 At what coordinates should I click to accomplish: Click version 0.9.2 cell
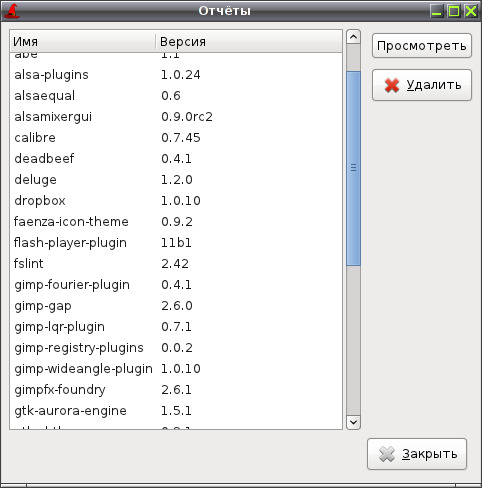pyautogui.click(x=177, y=222)
